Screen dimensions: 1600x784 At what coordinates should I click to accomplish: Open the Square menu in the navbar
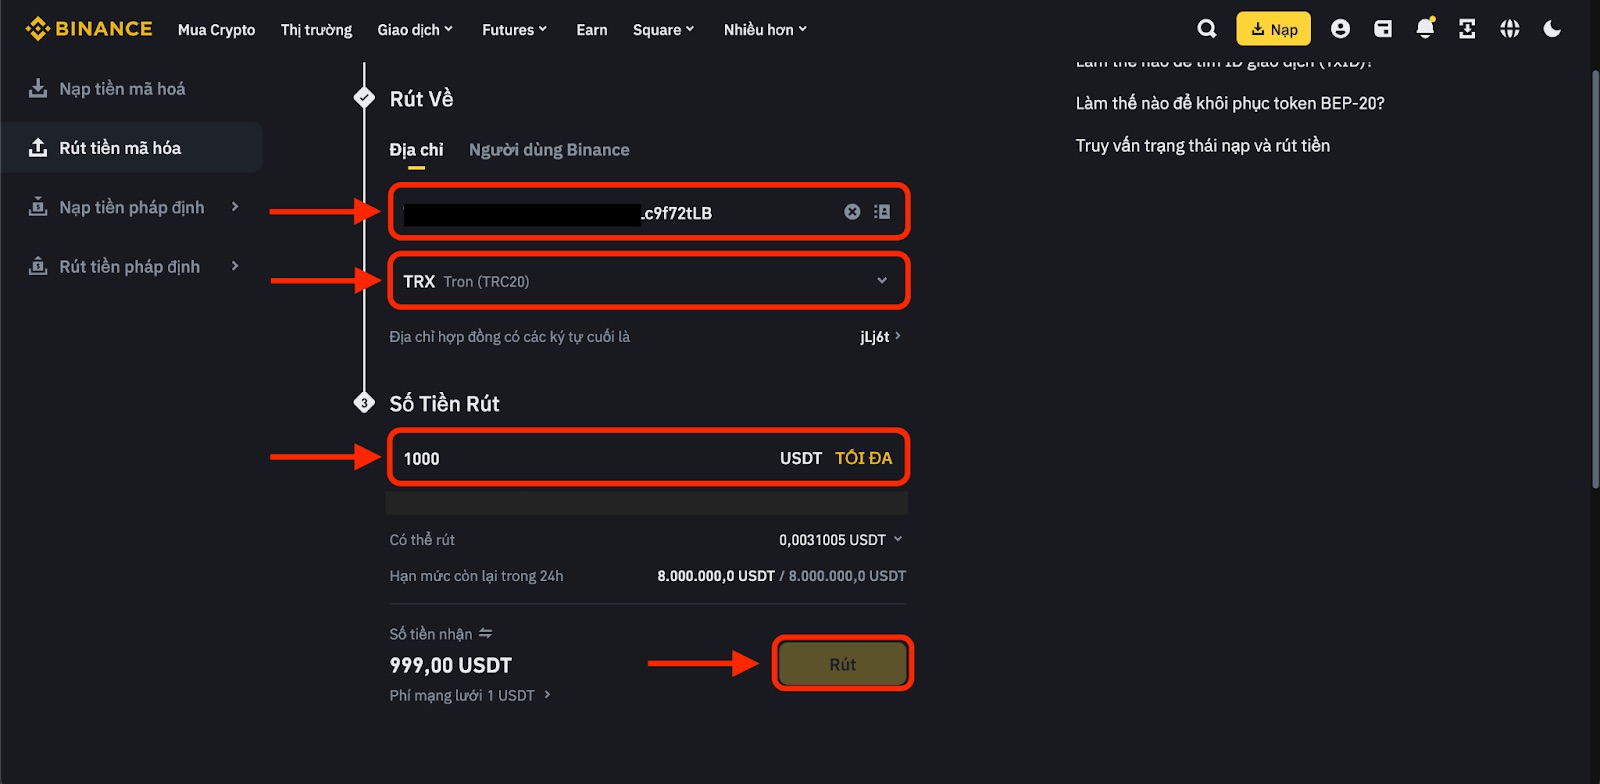tap(663, 29)
